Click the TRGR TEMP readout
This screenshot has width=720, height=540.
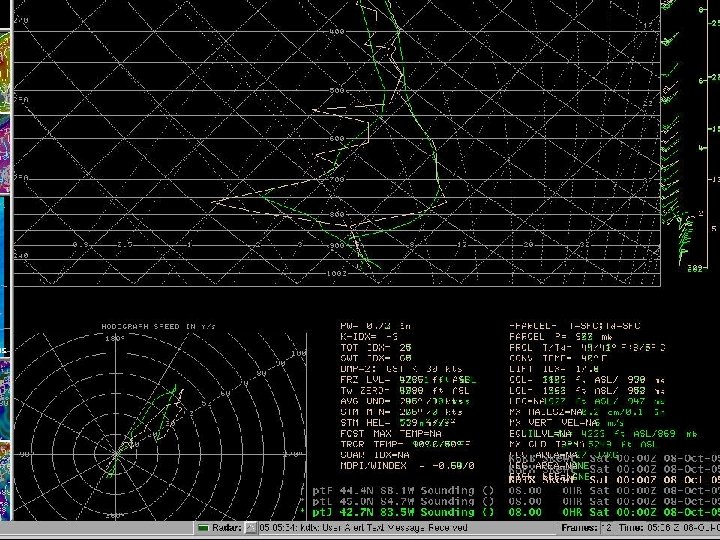point(405,444)
